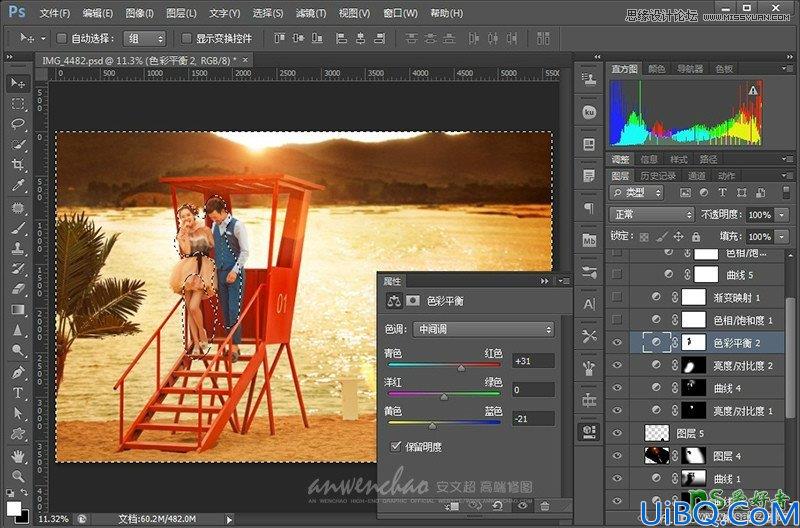The height and width of the screenshot is (528, 800).
Task: Select the Crop tool
Action: 18,164
